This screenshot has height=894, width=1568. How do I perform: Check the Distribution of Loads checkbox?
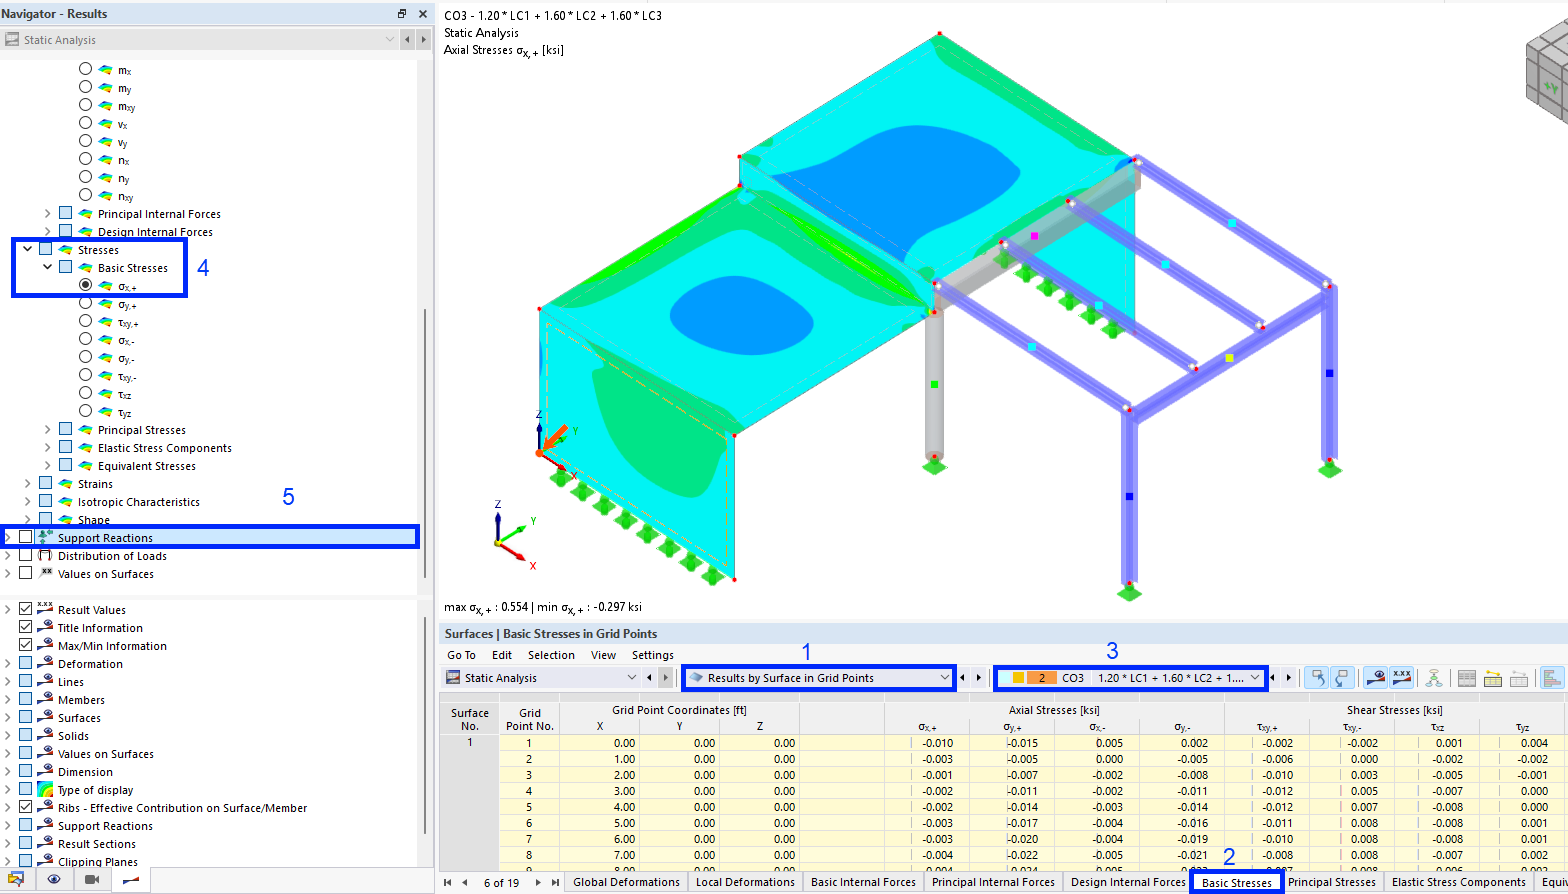click(x=25, y=555)
